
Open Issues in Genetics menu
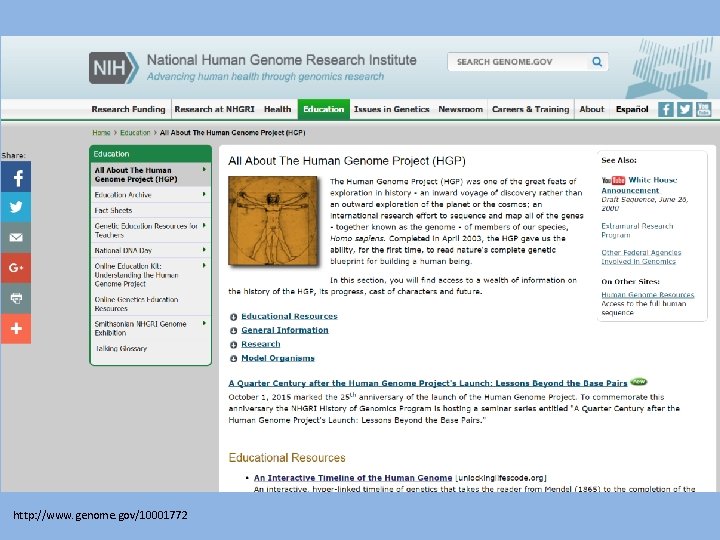click(391, 109)
